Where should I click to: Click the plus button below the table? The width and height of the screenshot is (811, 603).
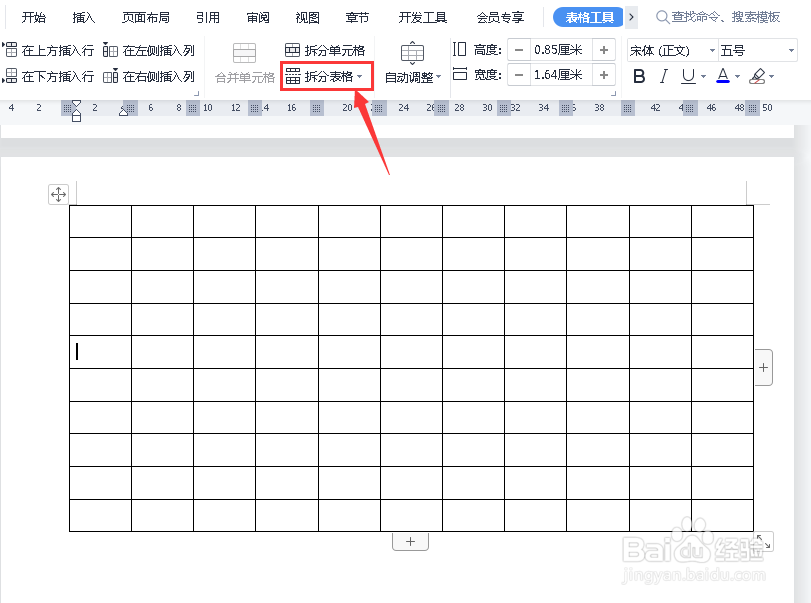pos(410,540)
